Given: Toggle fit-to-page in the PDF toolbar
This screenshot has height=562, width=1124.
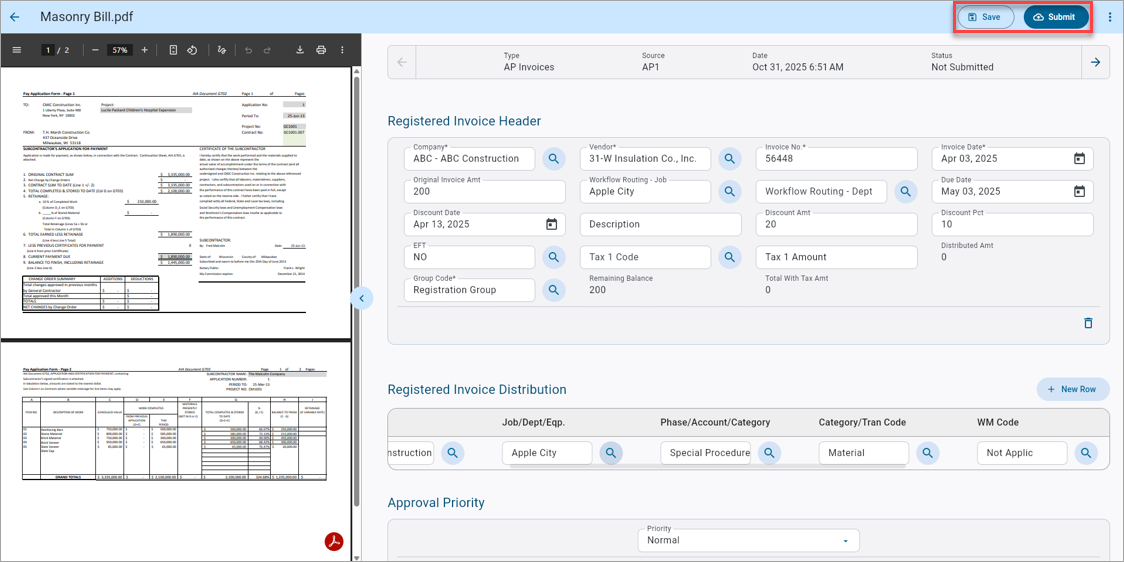Looking at the screenshot, I should pos(173,50).
